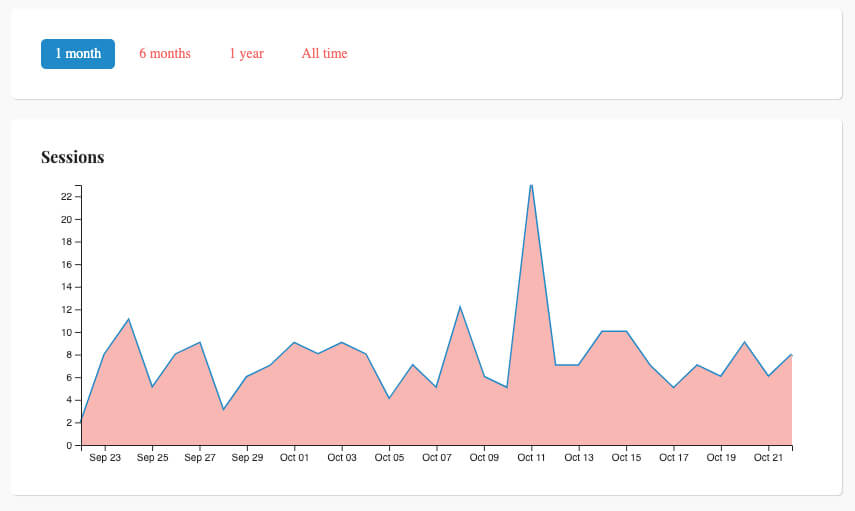Viewport: 855px width, 511px height.
Task: Click the Sep 29 x-axis label
Action: click(x=247, y=458)
